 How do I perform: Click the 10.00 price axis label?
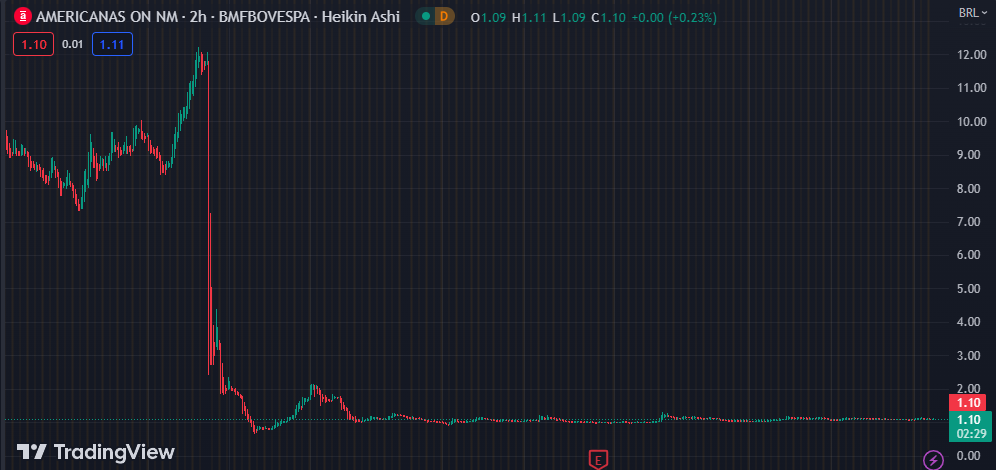tap(973, 121)
